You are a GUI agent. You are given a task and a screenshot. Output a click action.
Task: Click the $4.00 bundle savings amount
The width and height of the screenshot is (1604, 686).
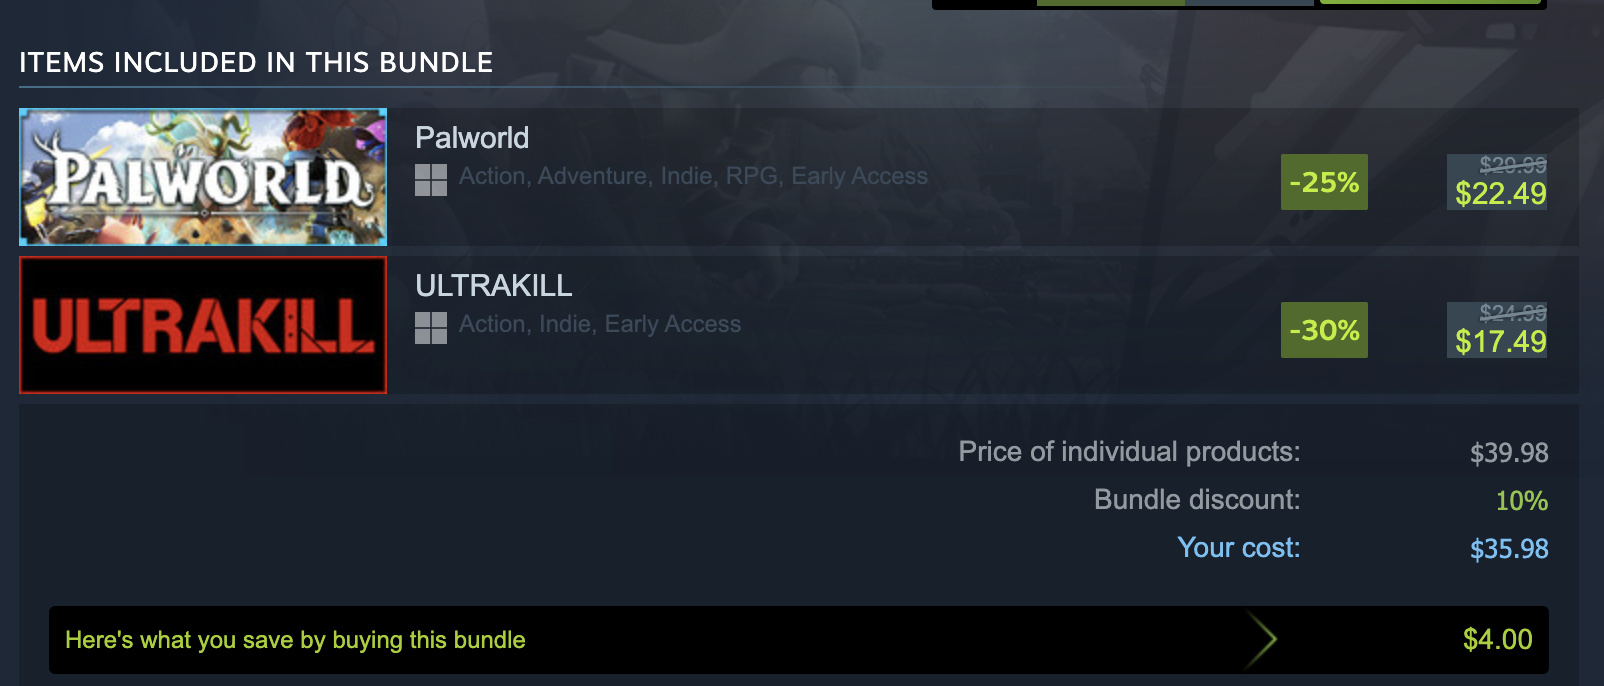pyautogui.click(x=1497, y=640)
